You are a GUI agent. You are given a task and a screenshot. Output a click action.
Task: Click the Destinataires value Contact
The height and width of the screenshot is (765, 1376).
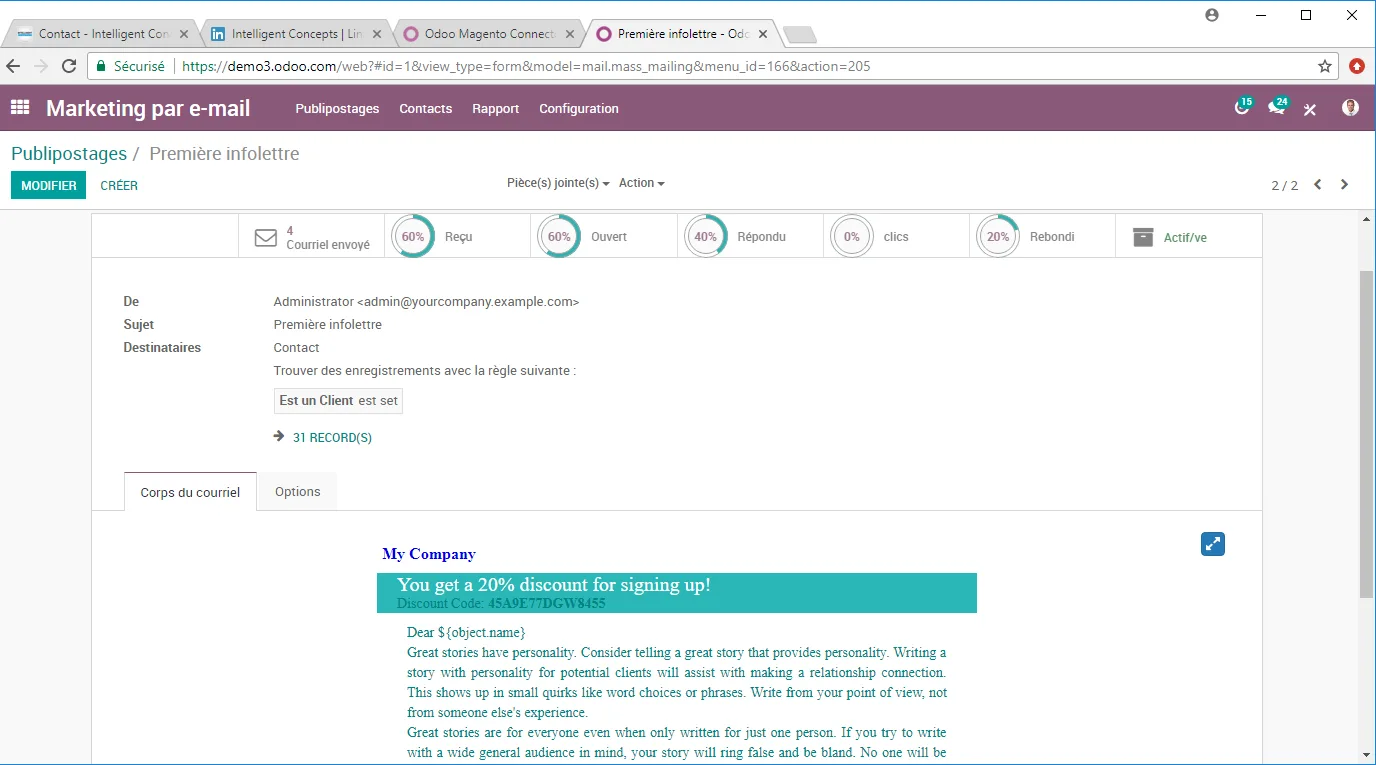[x=296, y=348]
